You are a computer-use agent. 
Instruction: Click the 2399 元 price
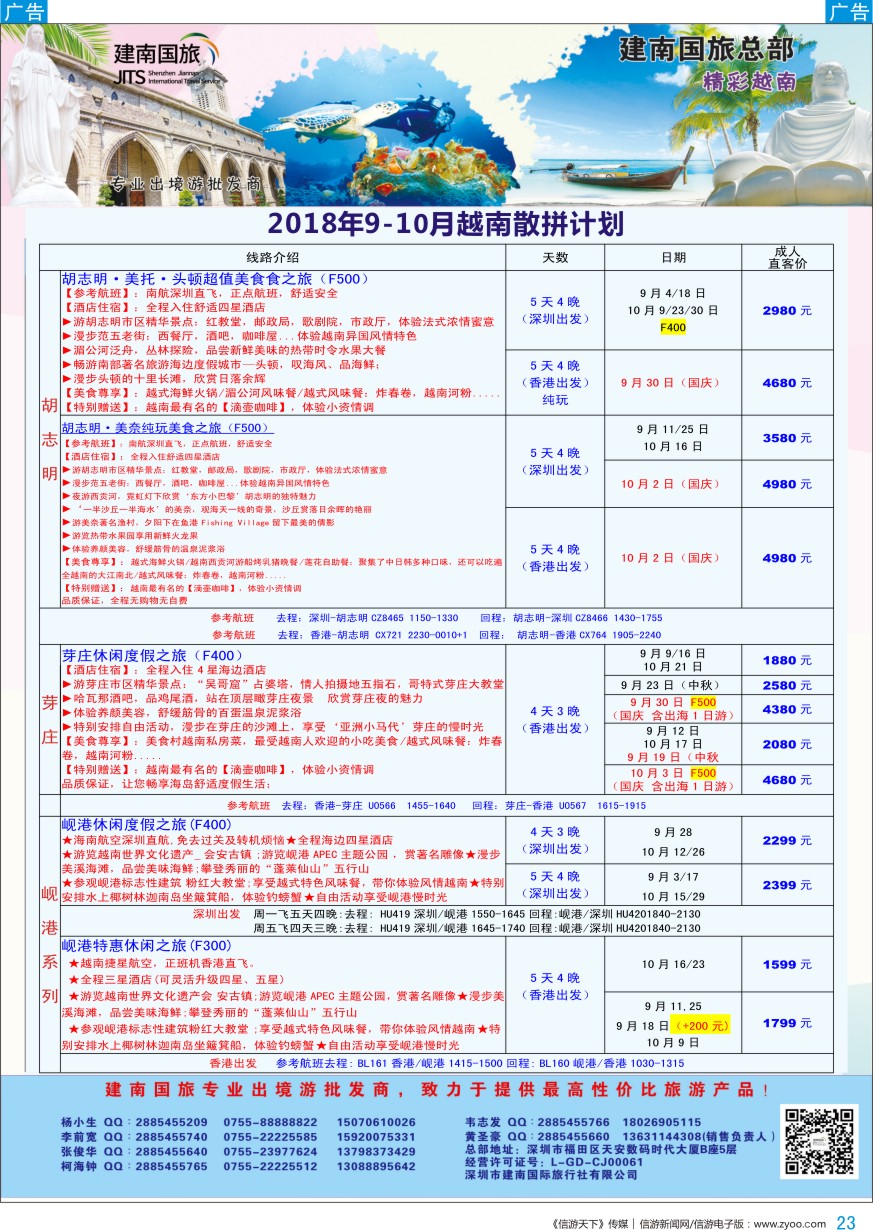[x=786, y=885]
